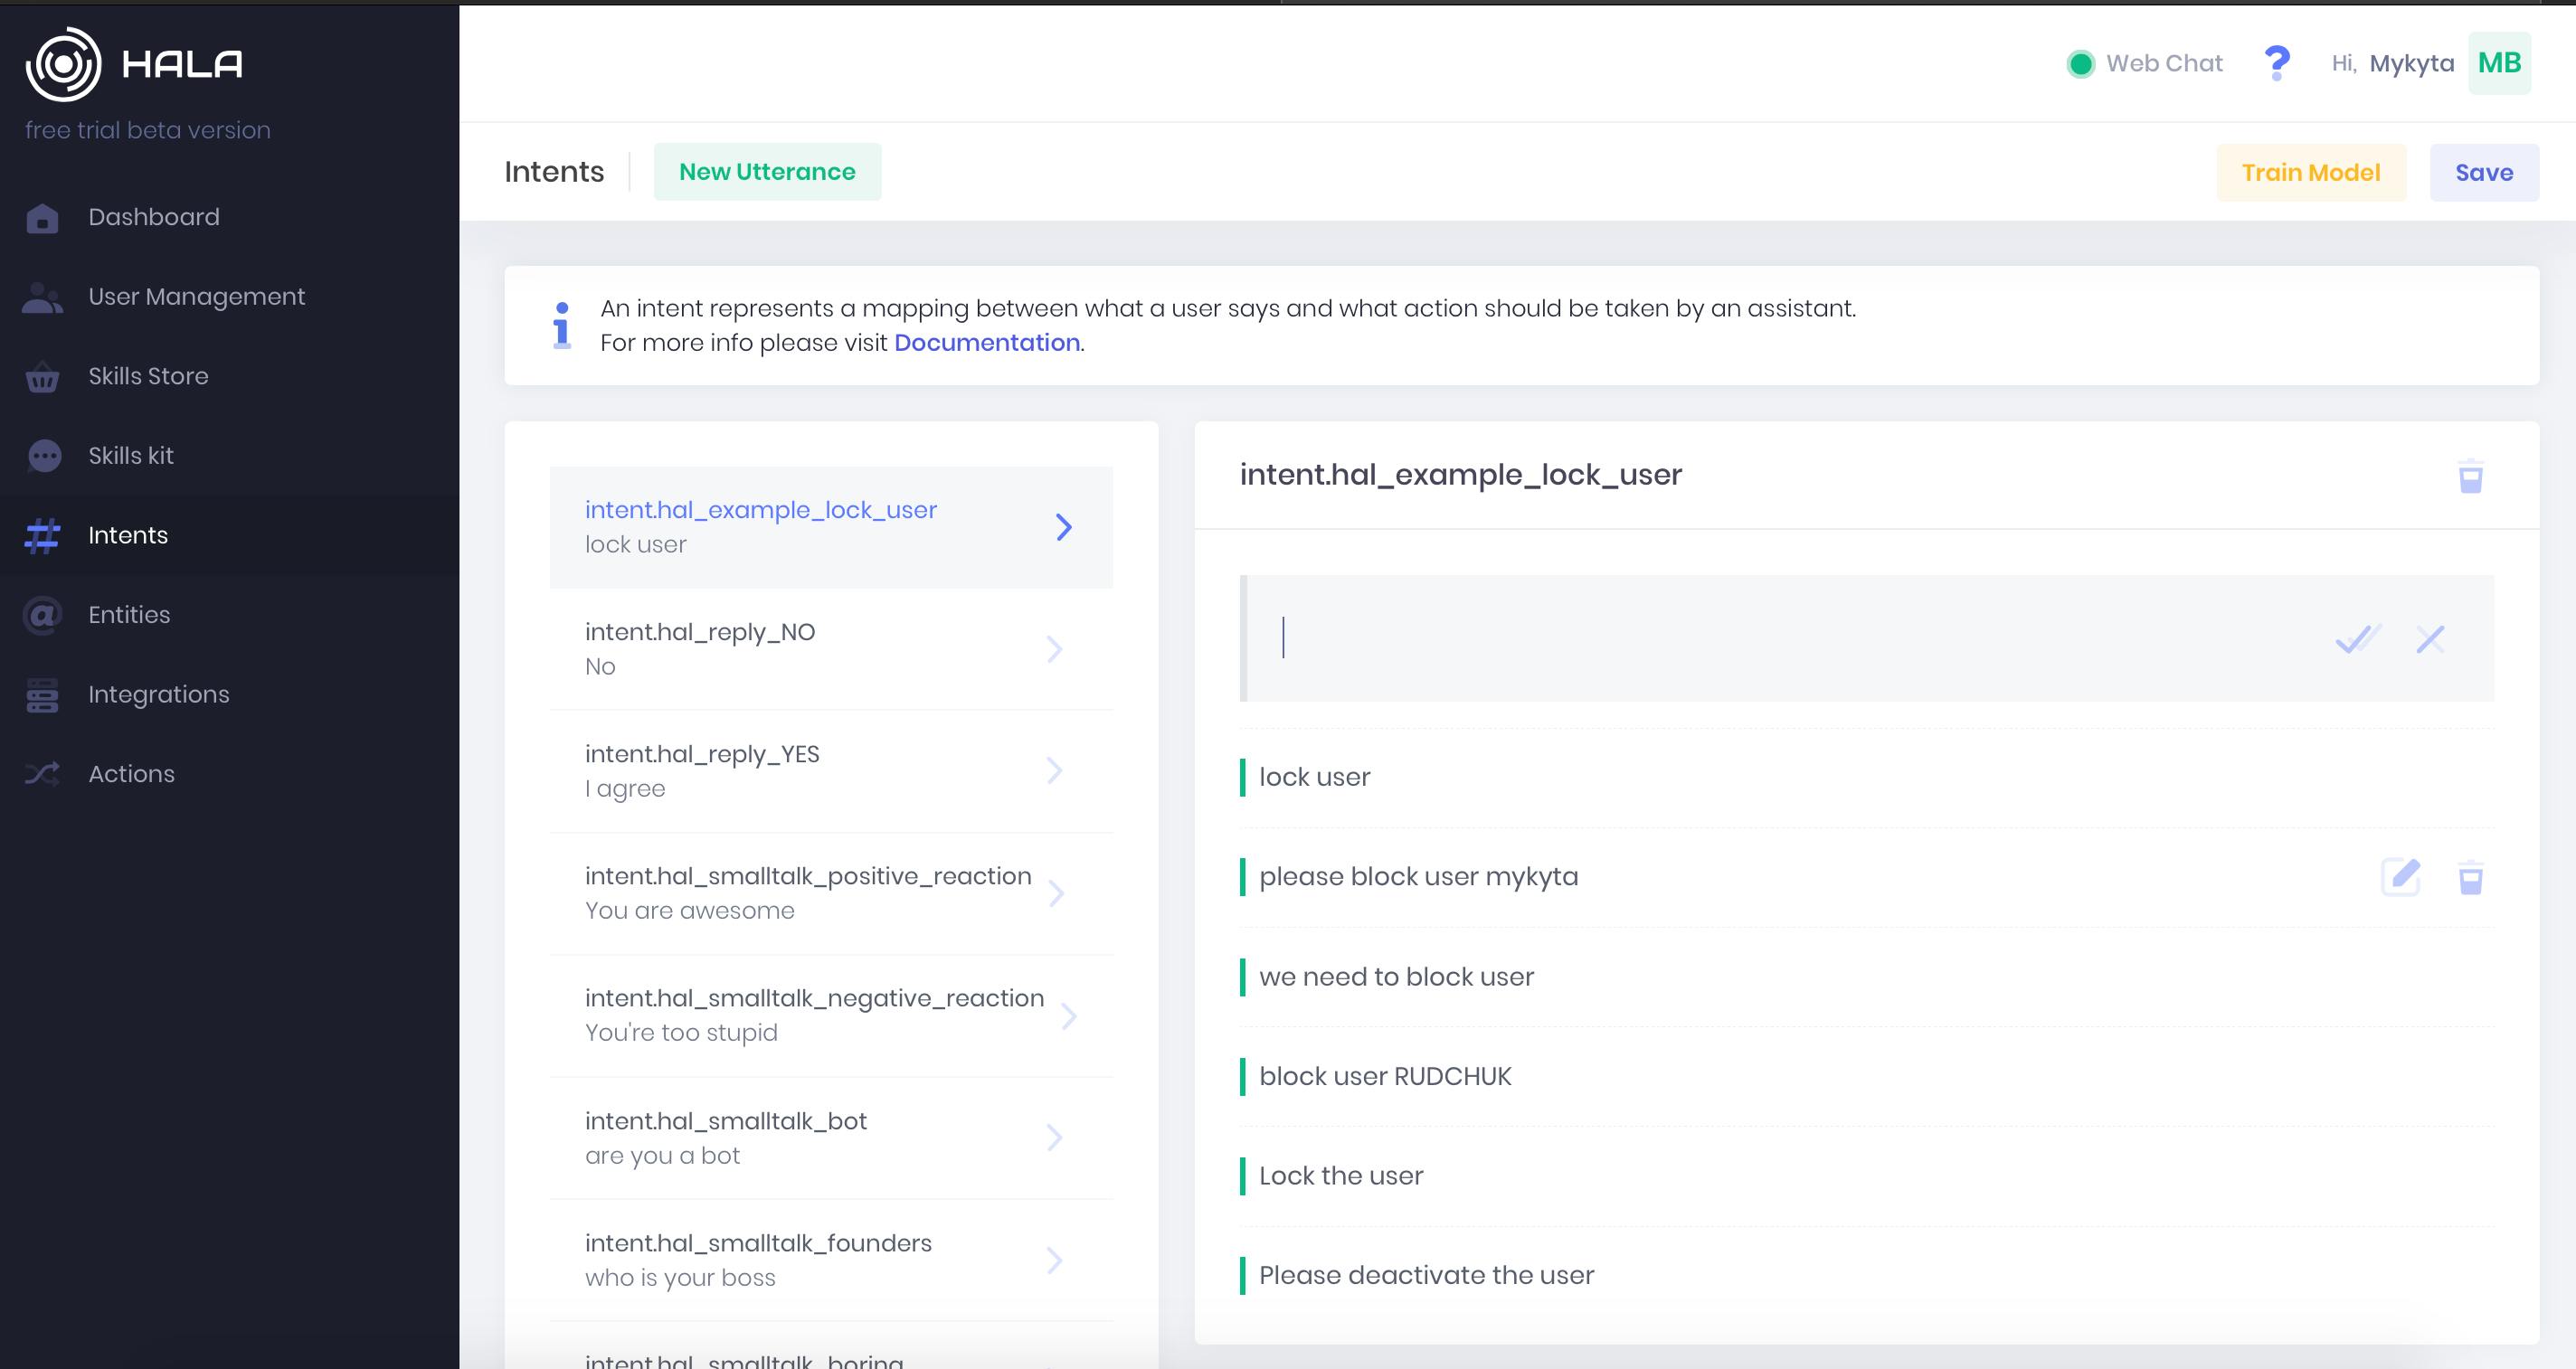Select the 'we need to block user' utterance
The image size is (2576, 1369).
(1396, 977)
